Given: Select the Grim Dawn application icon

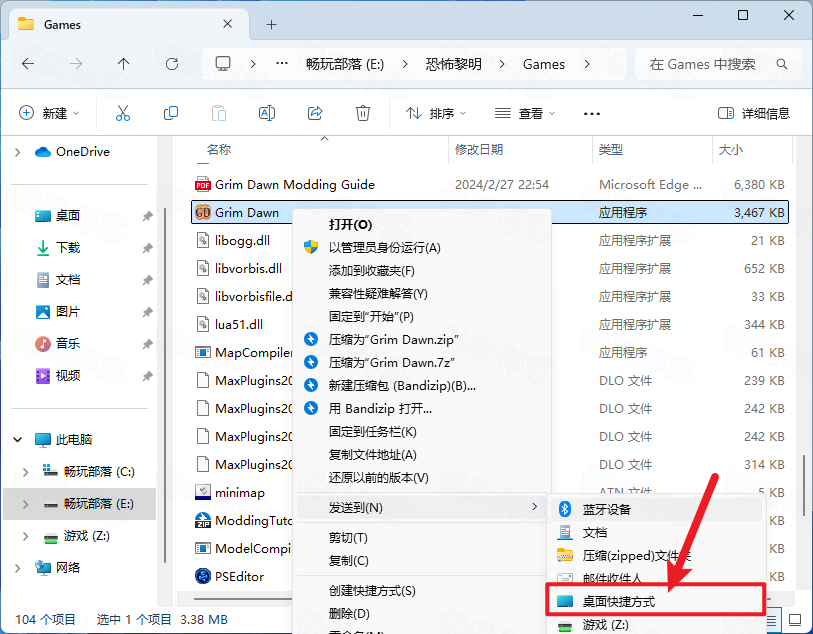Looking at the screenshot, I should [x=203, y=213].
